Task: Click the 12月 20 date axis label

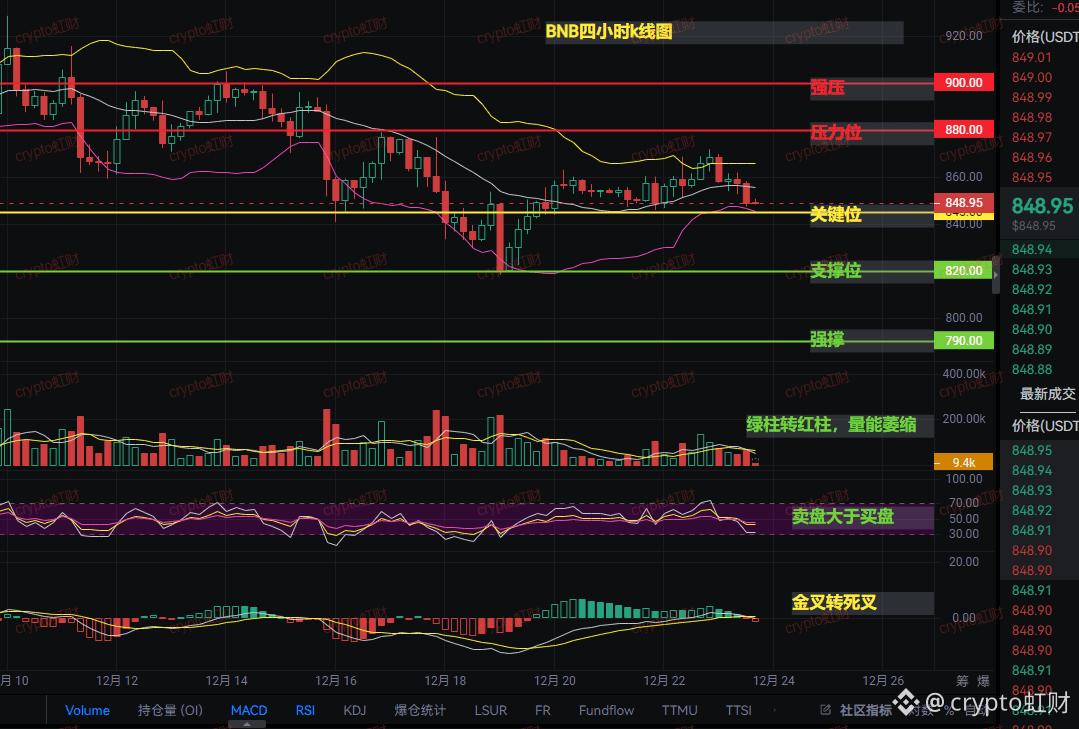Action: (x=555, y=680)
